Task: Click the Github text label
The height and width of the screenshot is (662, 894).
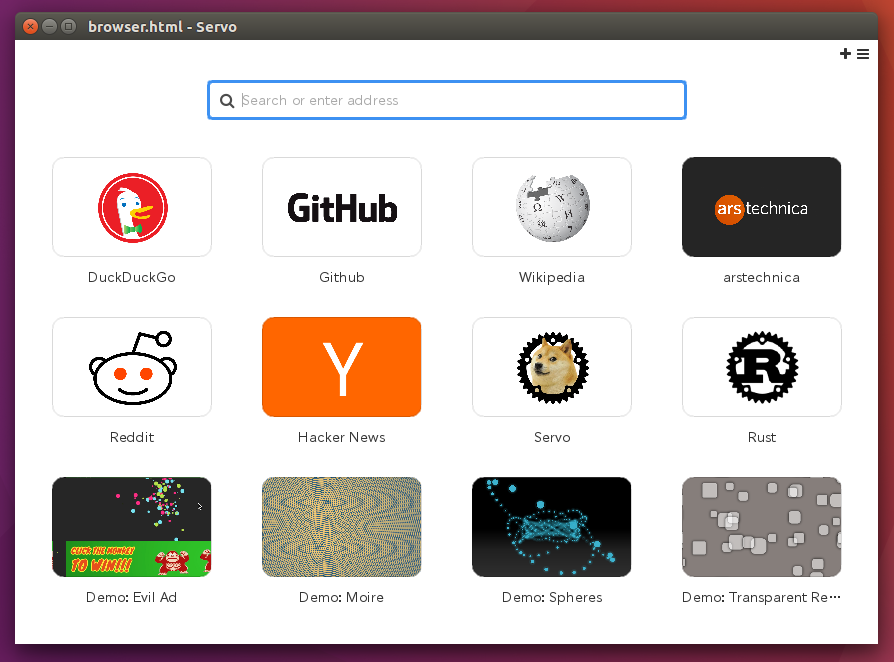Action: point(342,277)
